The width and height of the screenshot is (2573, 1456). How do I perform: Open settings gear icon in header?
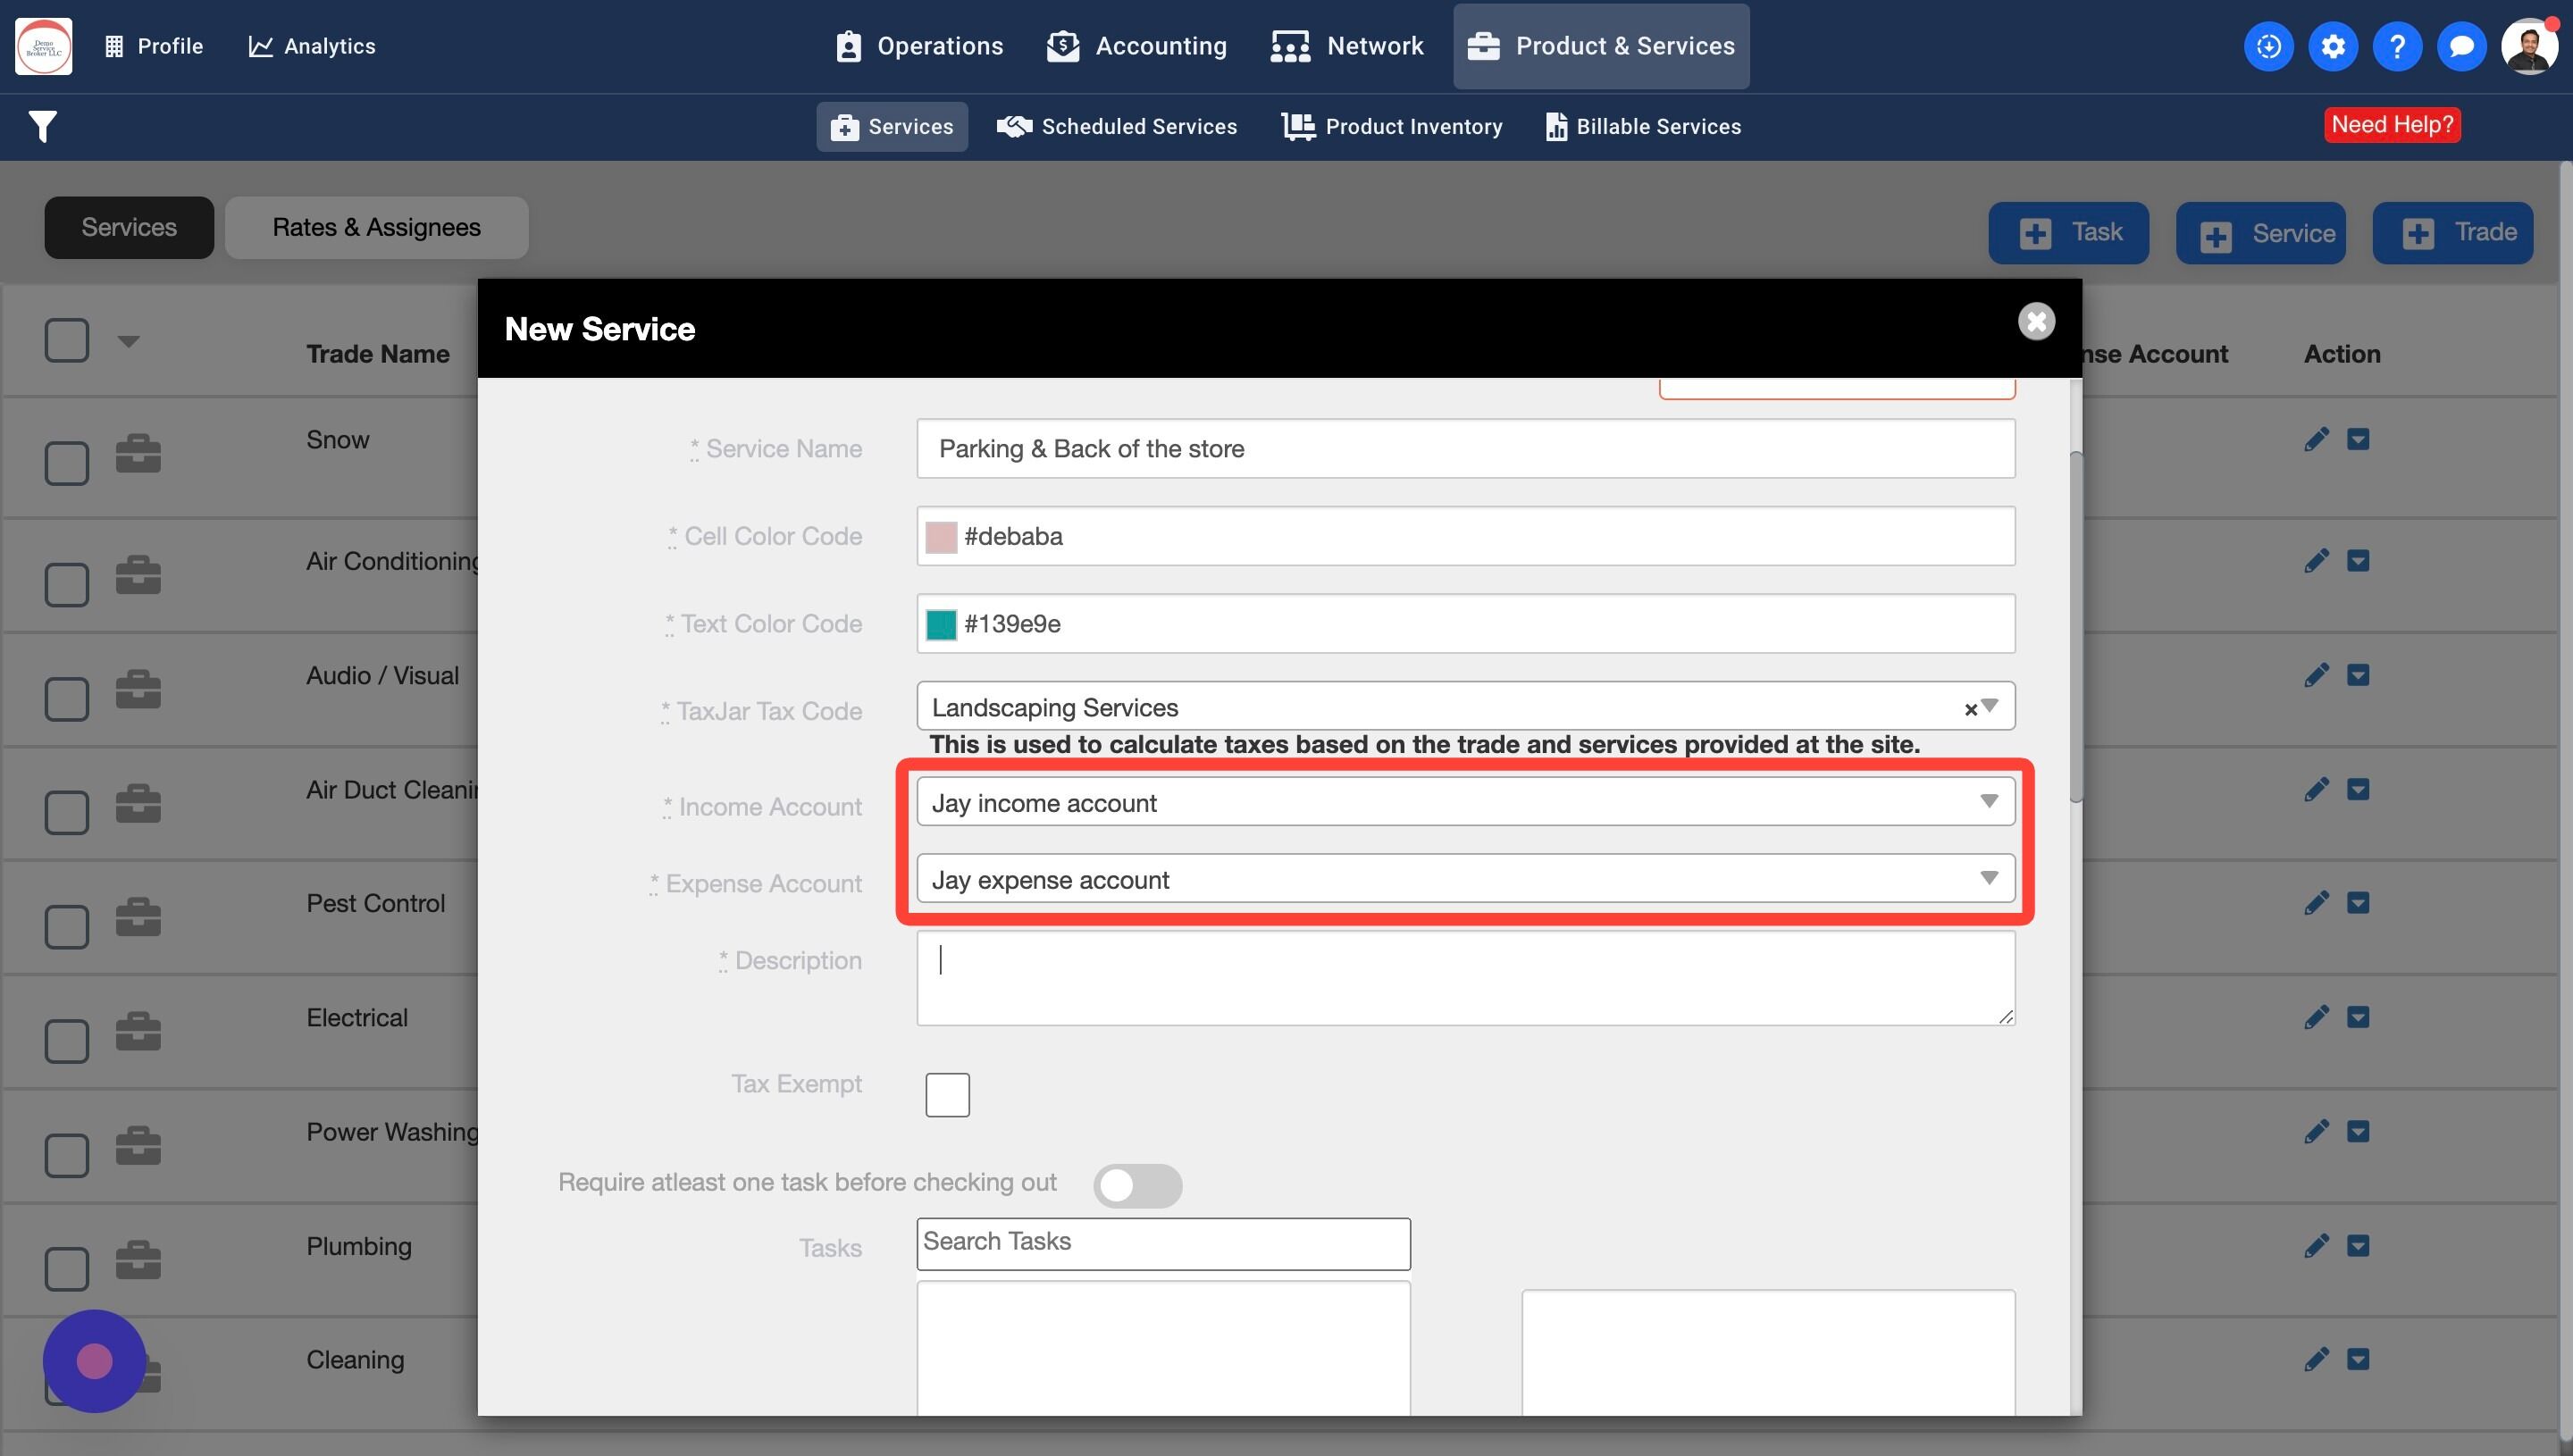(x=2332, y=46)
